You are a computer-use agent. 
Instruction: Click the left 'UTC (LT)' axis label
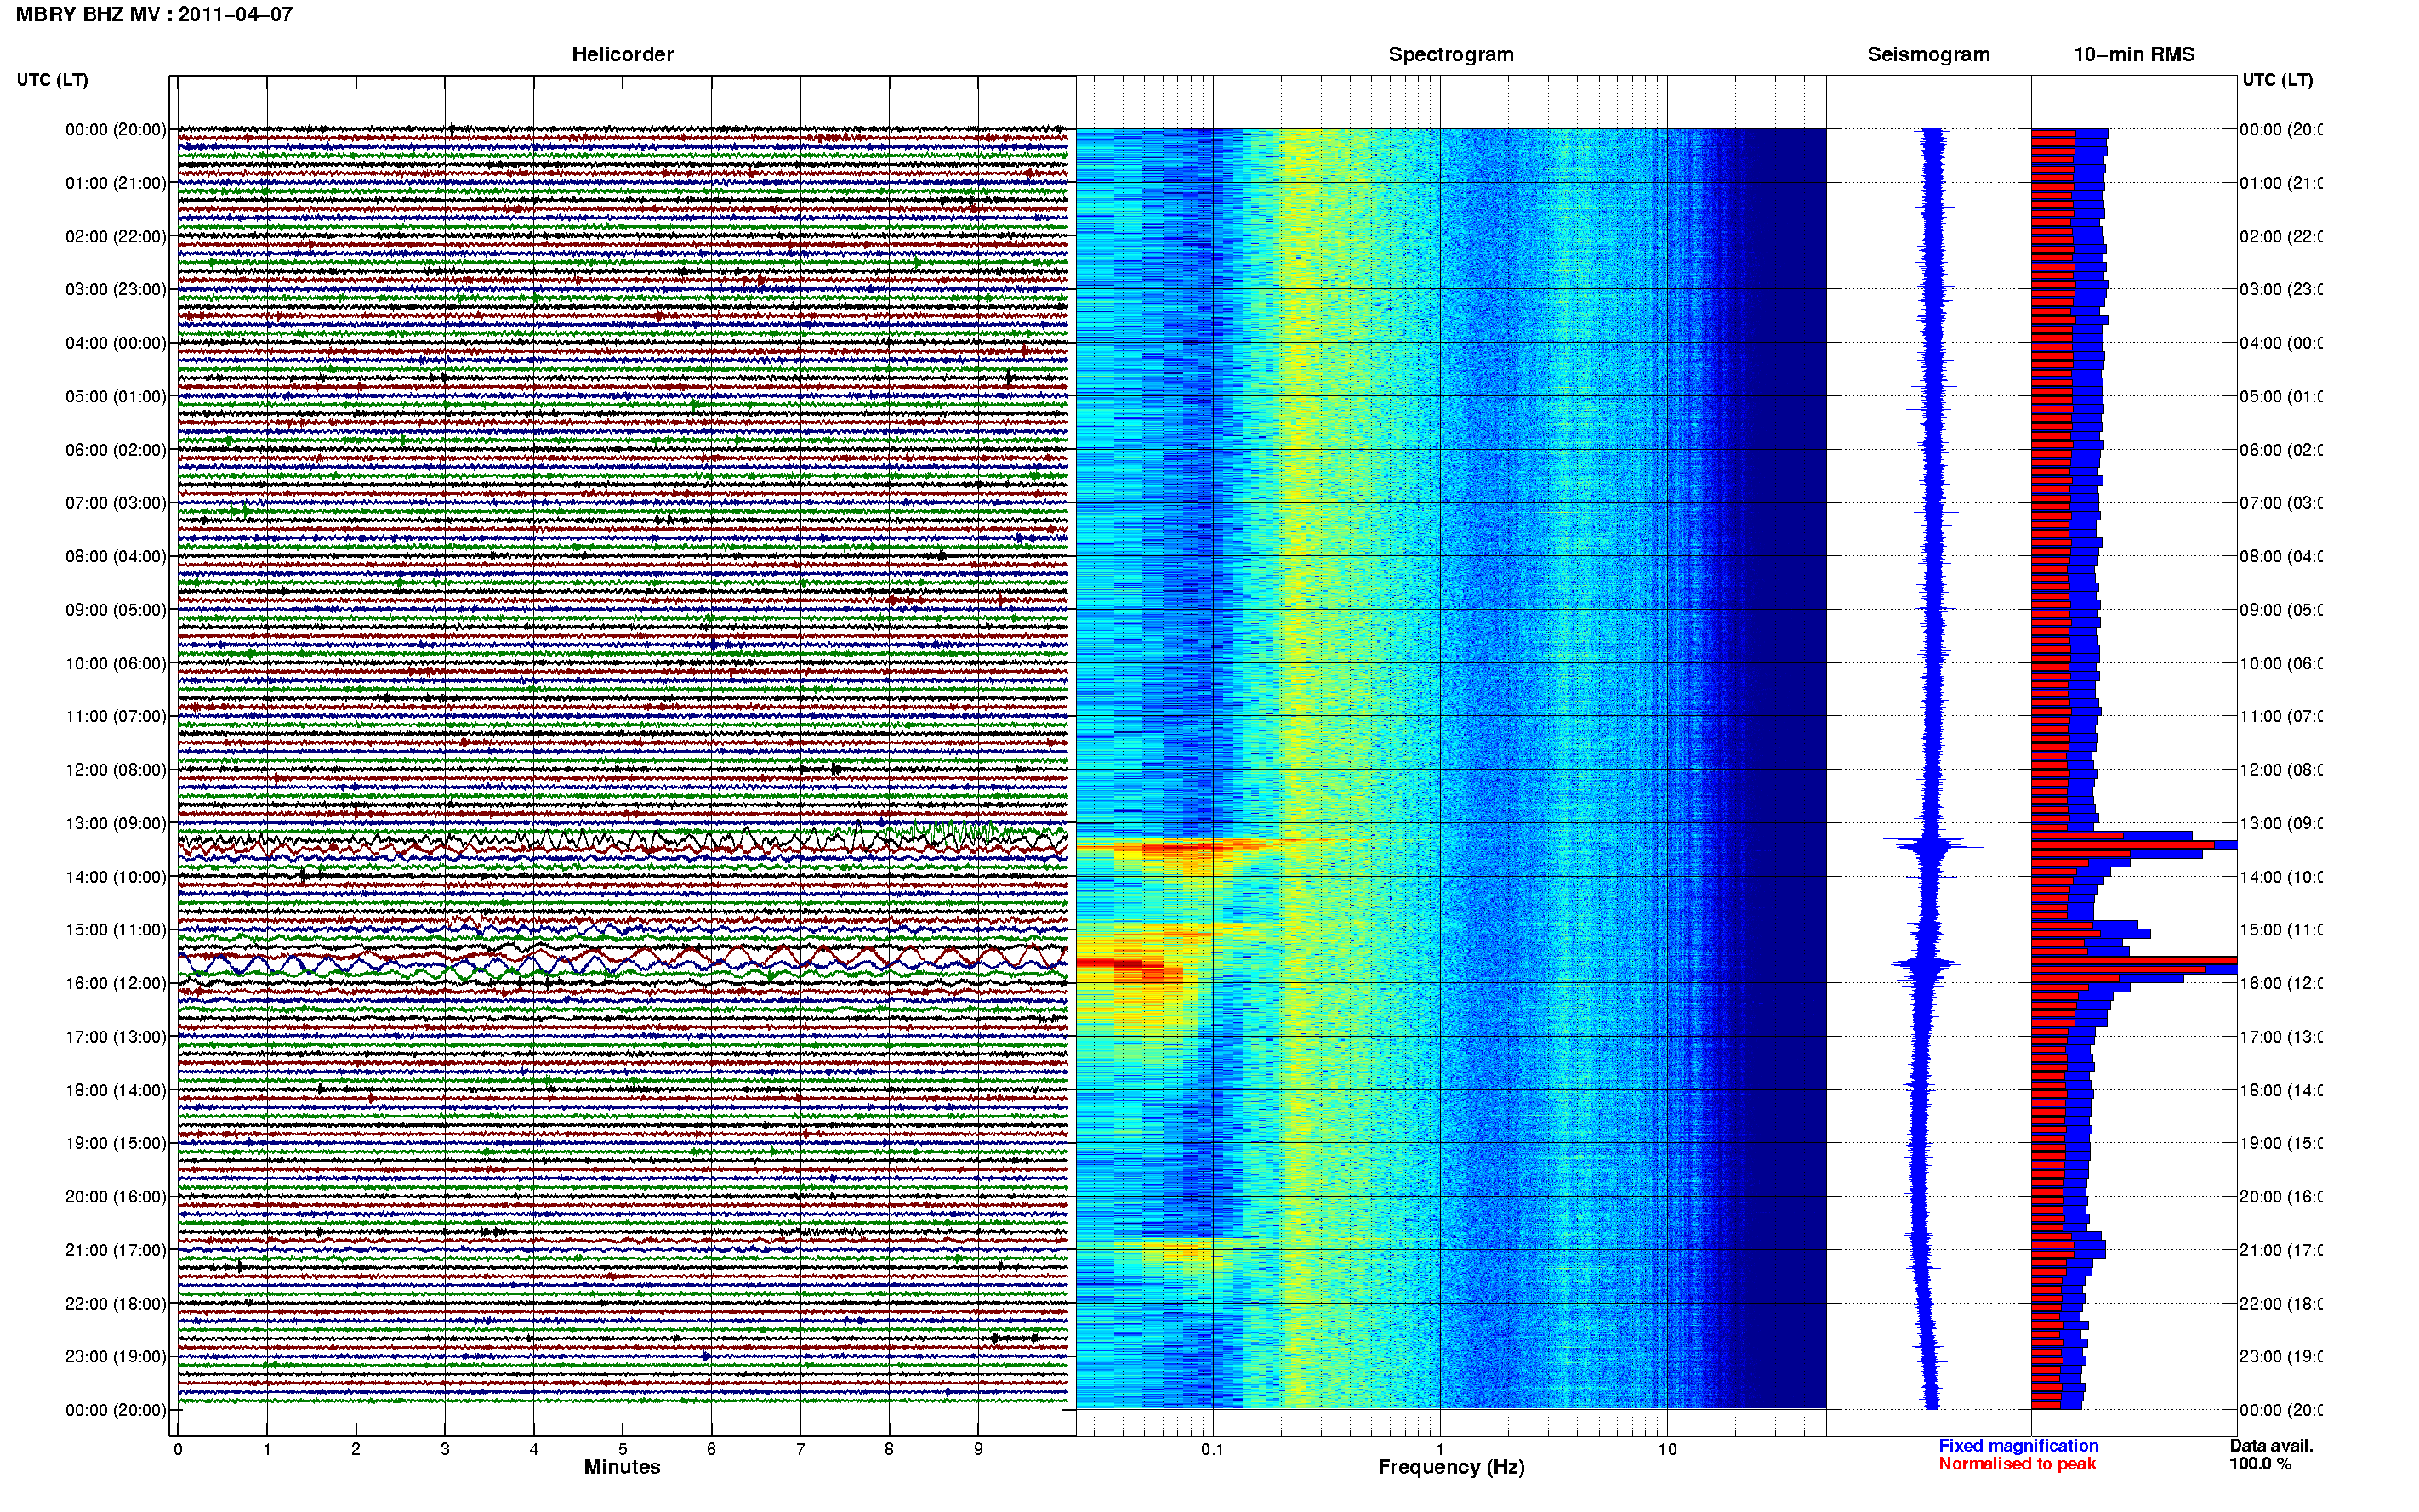[52, 80]
